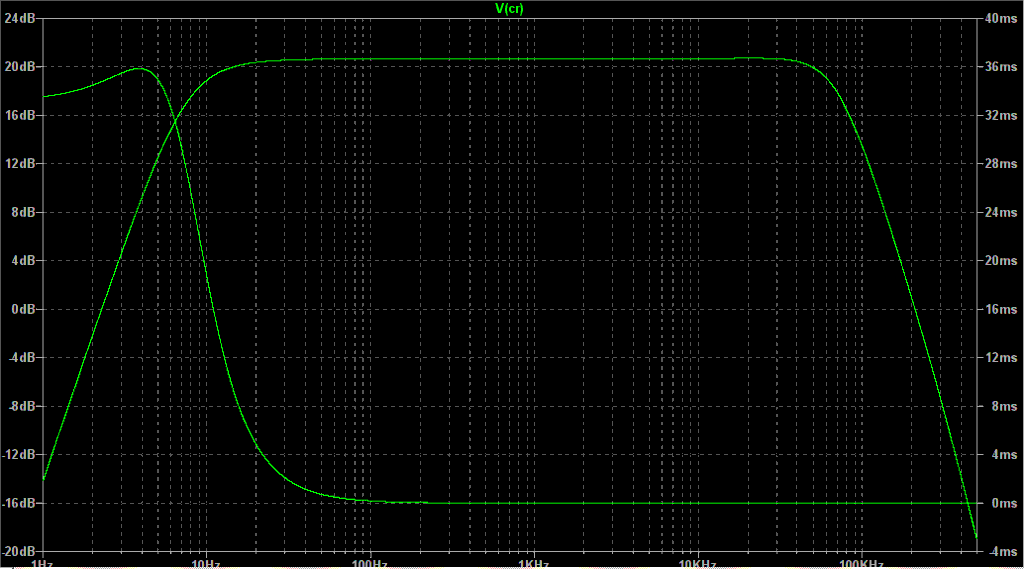Click the 12dB left axis label
Image resolution: width=1024 pixels, height=569 pixels.
pyautogui.click(x=20, y=163)
